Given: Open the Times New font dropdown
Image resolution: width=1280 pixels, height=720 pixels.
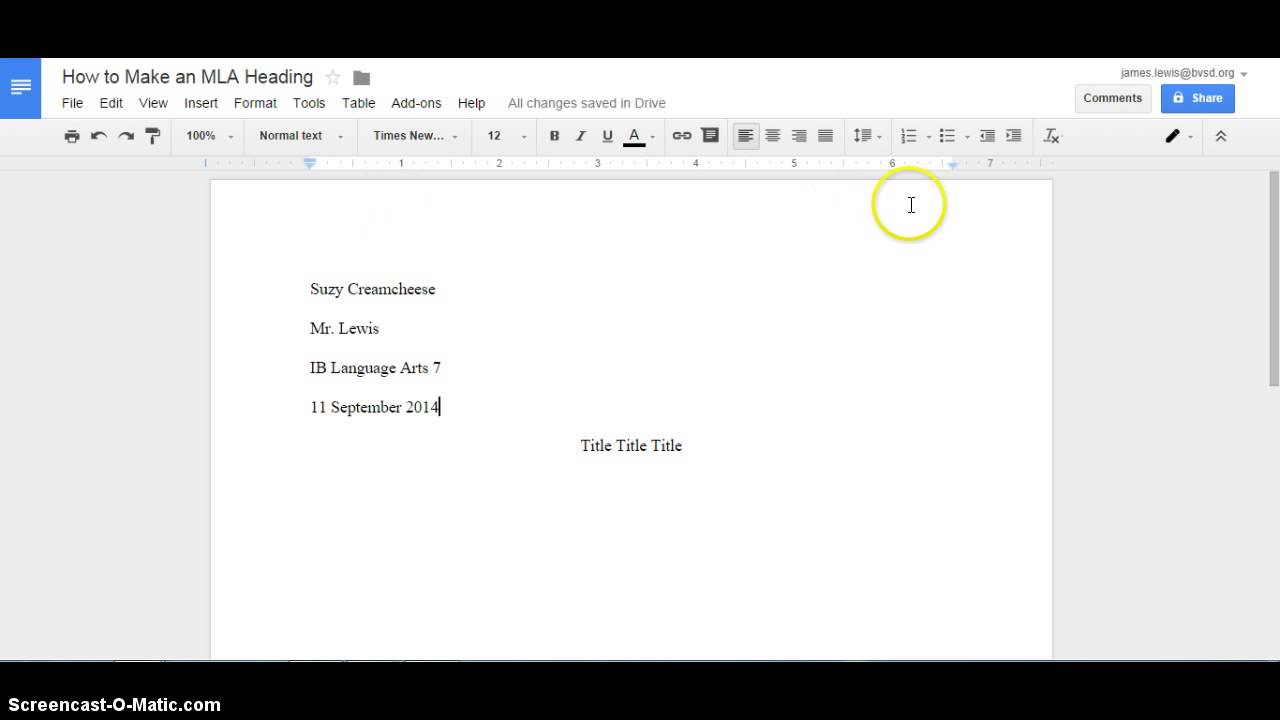Looking at the screenshot, I should 416,136.
